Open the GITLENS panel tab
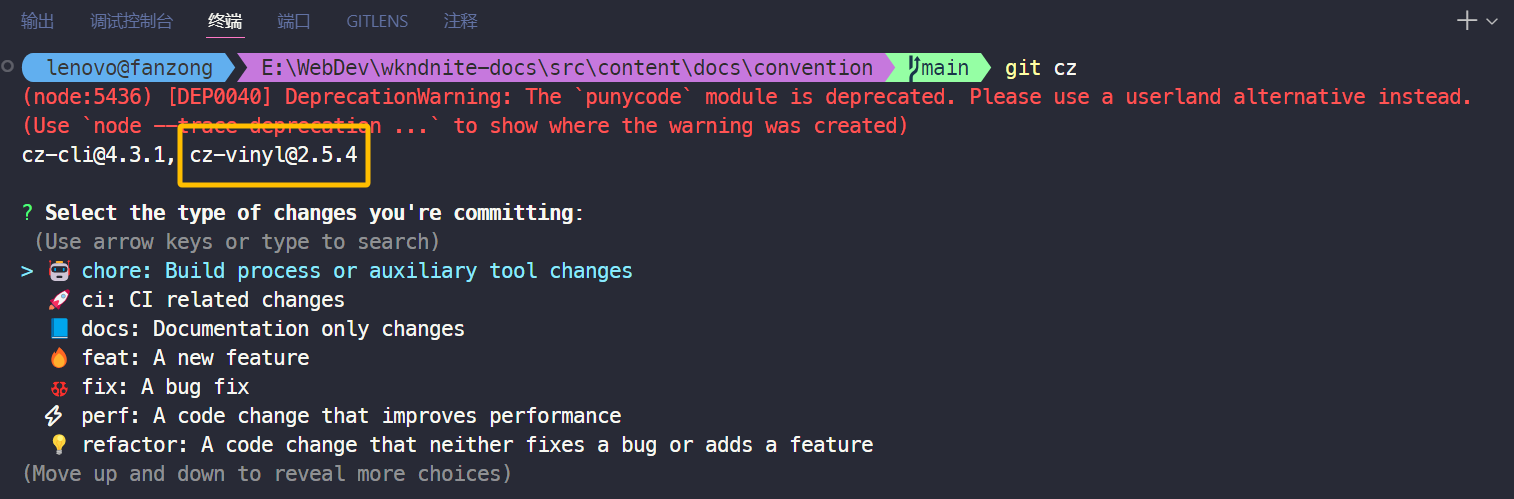The height and width of the screenshot is (499, 1514). 377,21
